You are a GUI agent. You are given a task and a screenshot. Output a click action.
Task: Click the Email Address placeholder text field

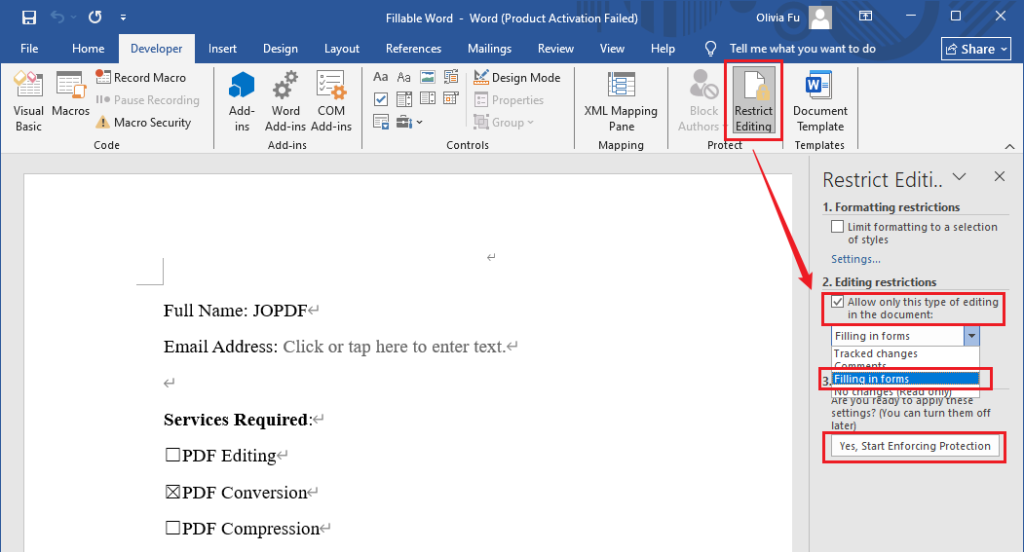pyautogui.click(x=394, y=346)
